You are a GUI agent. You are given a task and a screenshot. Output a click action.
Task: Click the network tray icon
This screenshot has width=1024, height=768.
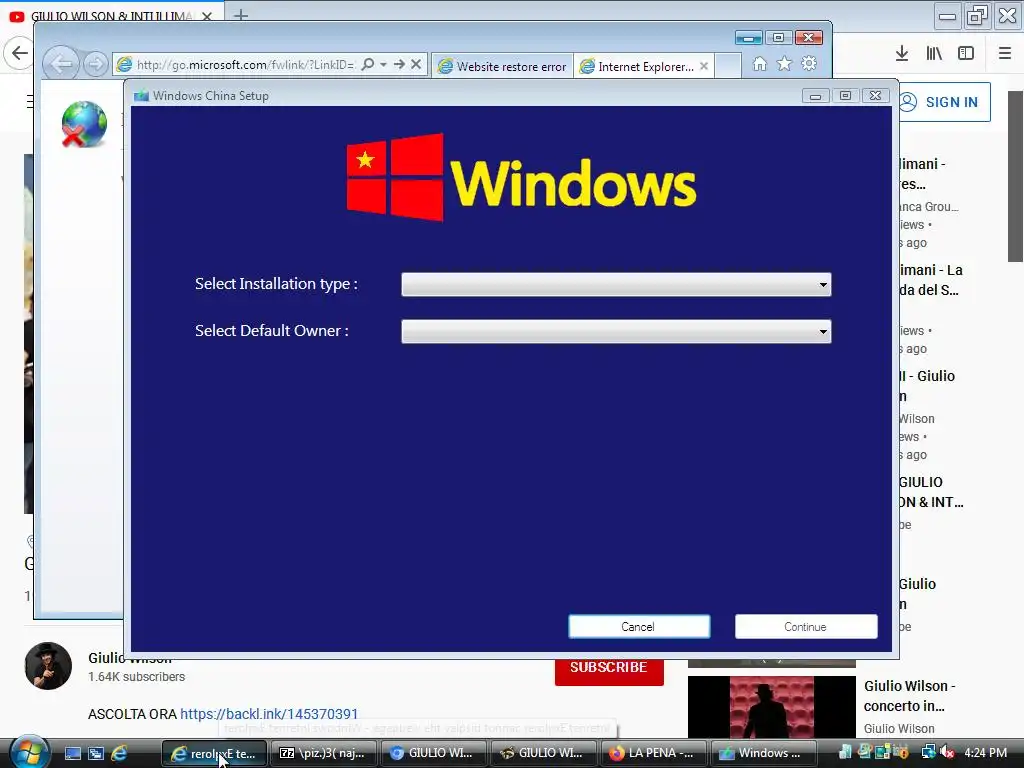pyautogui.click(x=928, y=753)
